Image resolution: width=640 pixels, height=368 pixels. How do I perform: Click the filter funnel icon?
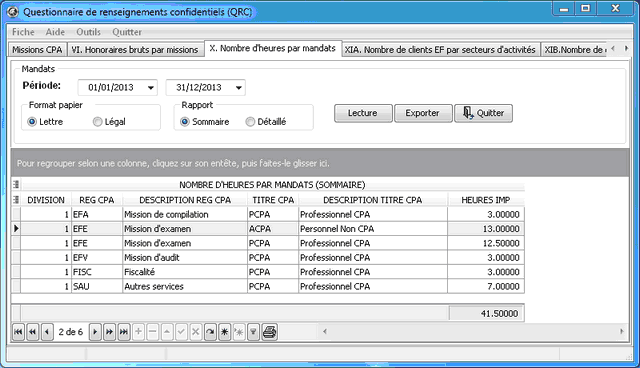[253, 332]
